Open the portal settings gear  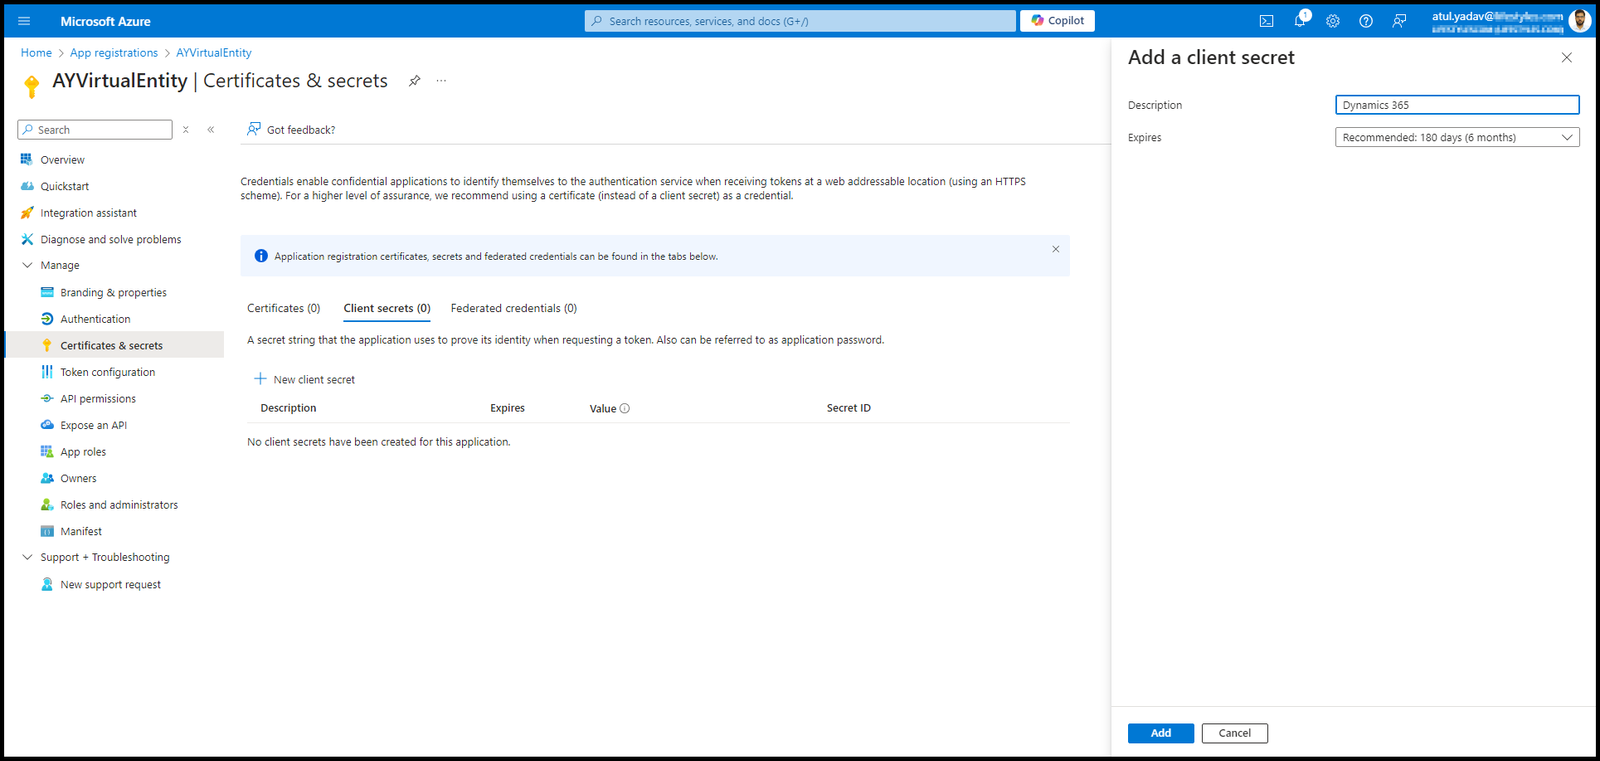pyautogui.click(x=1333, y=21)
